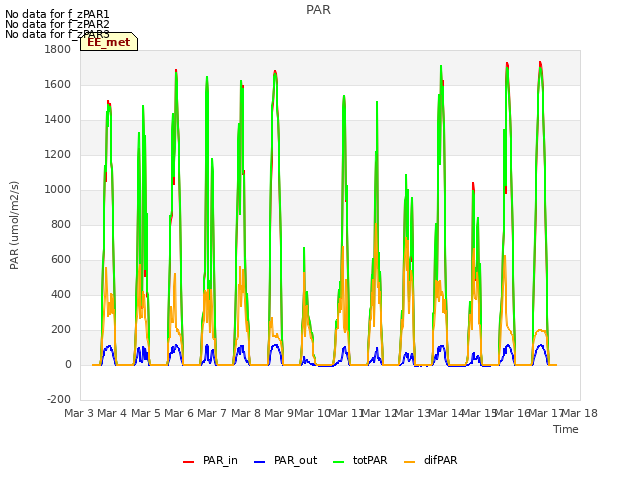Click the EE_met annotation box
Screen dimensions: 640x480
(x=109, y=42)
